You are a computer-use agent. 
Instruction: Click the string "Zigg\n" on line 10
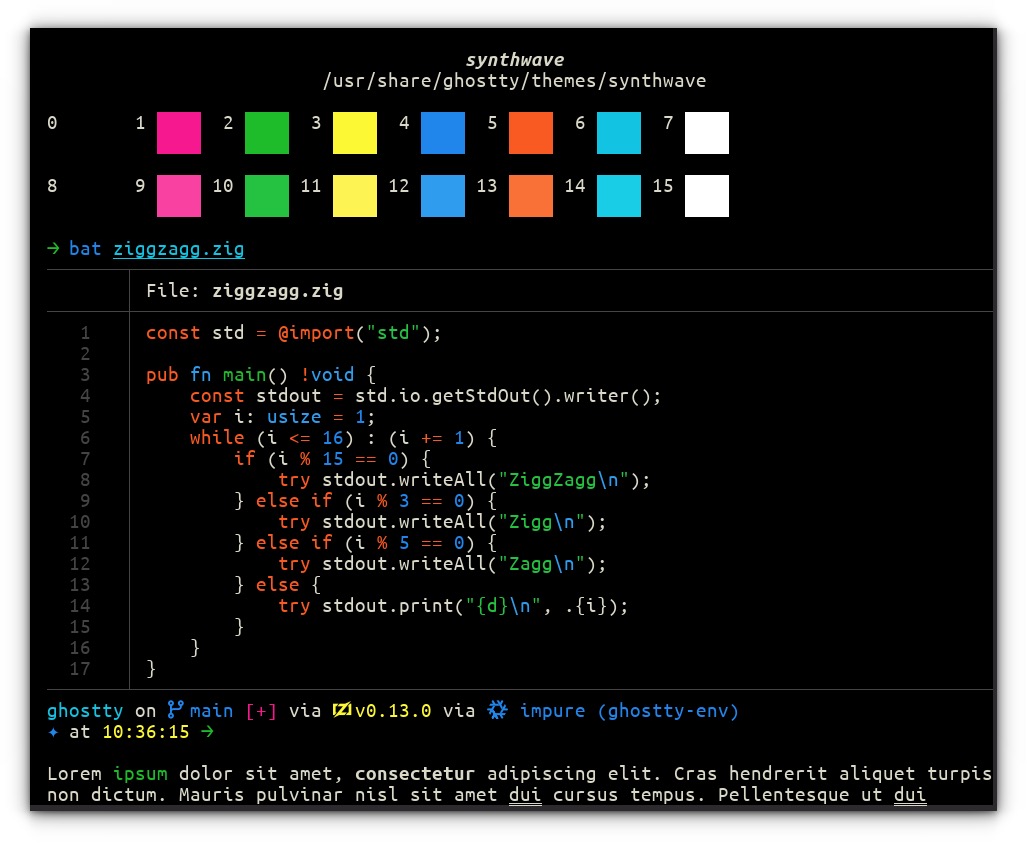pyautogui.click(x=542, y=522)
